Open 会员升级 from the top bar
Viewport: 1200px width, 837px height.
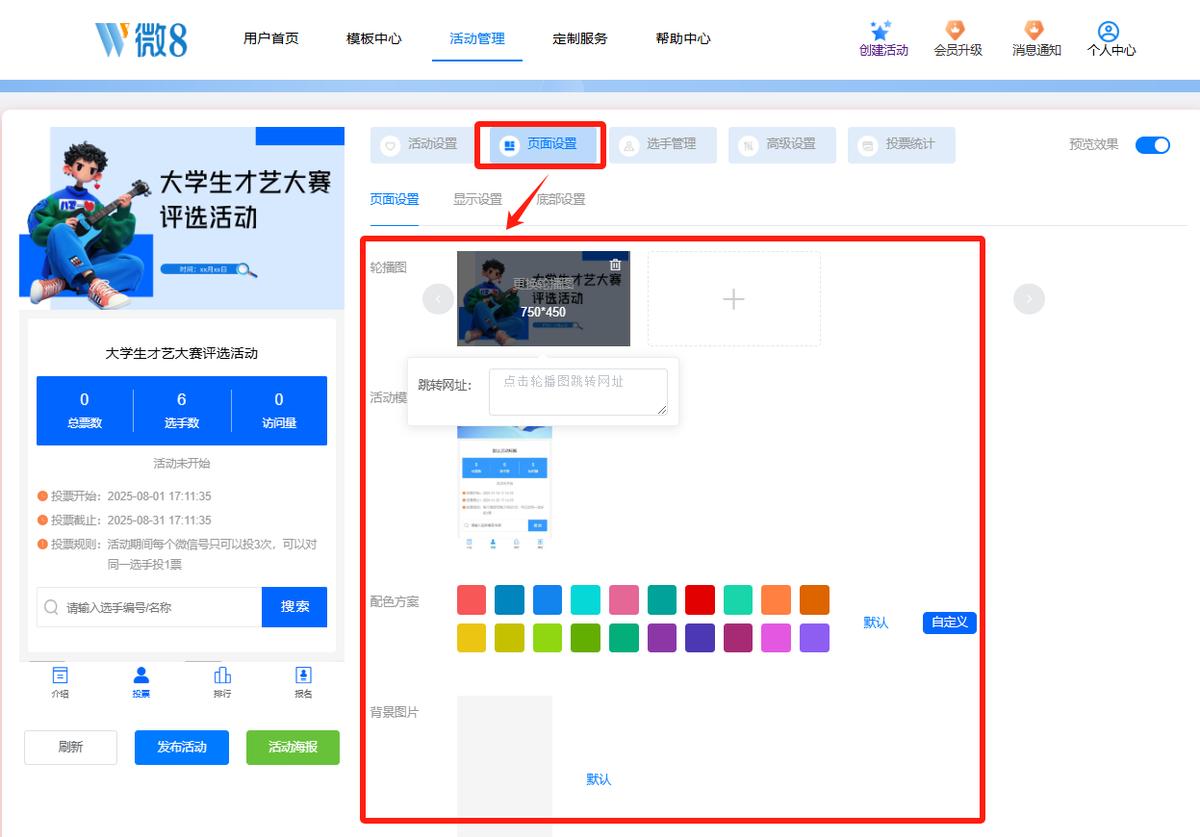[x=957, y=39]
